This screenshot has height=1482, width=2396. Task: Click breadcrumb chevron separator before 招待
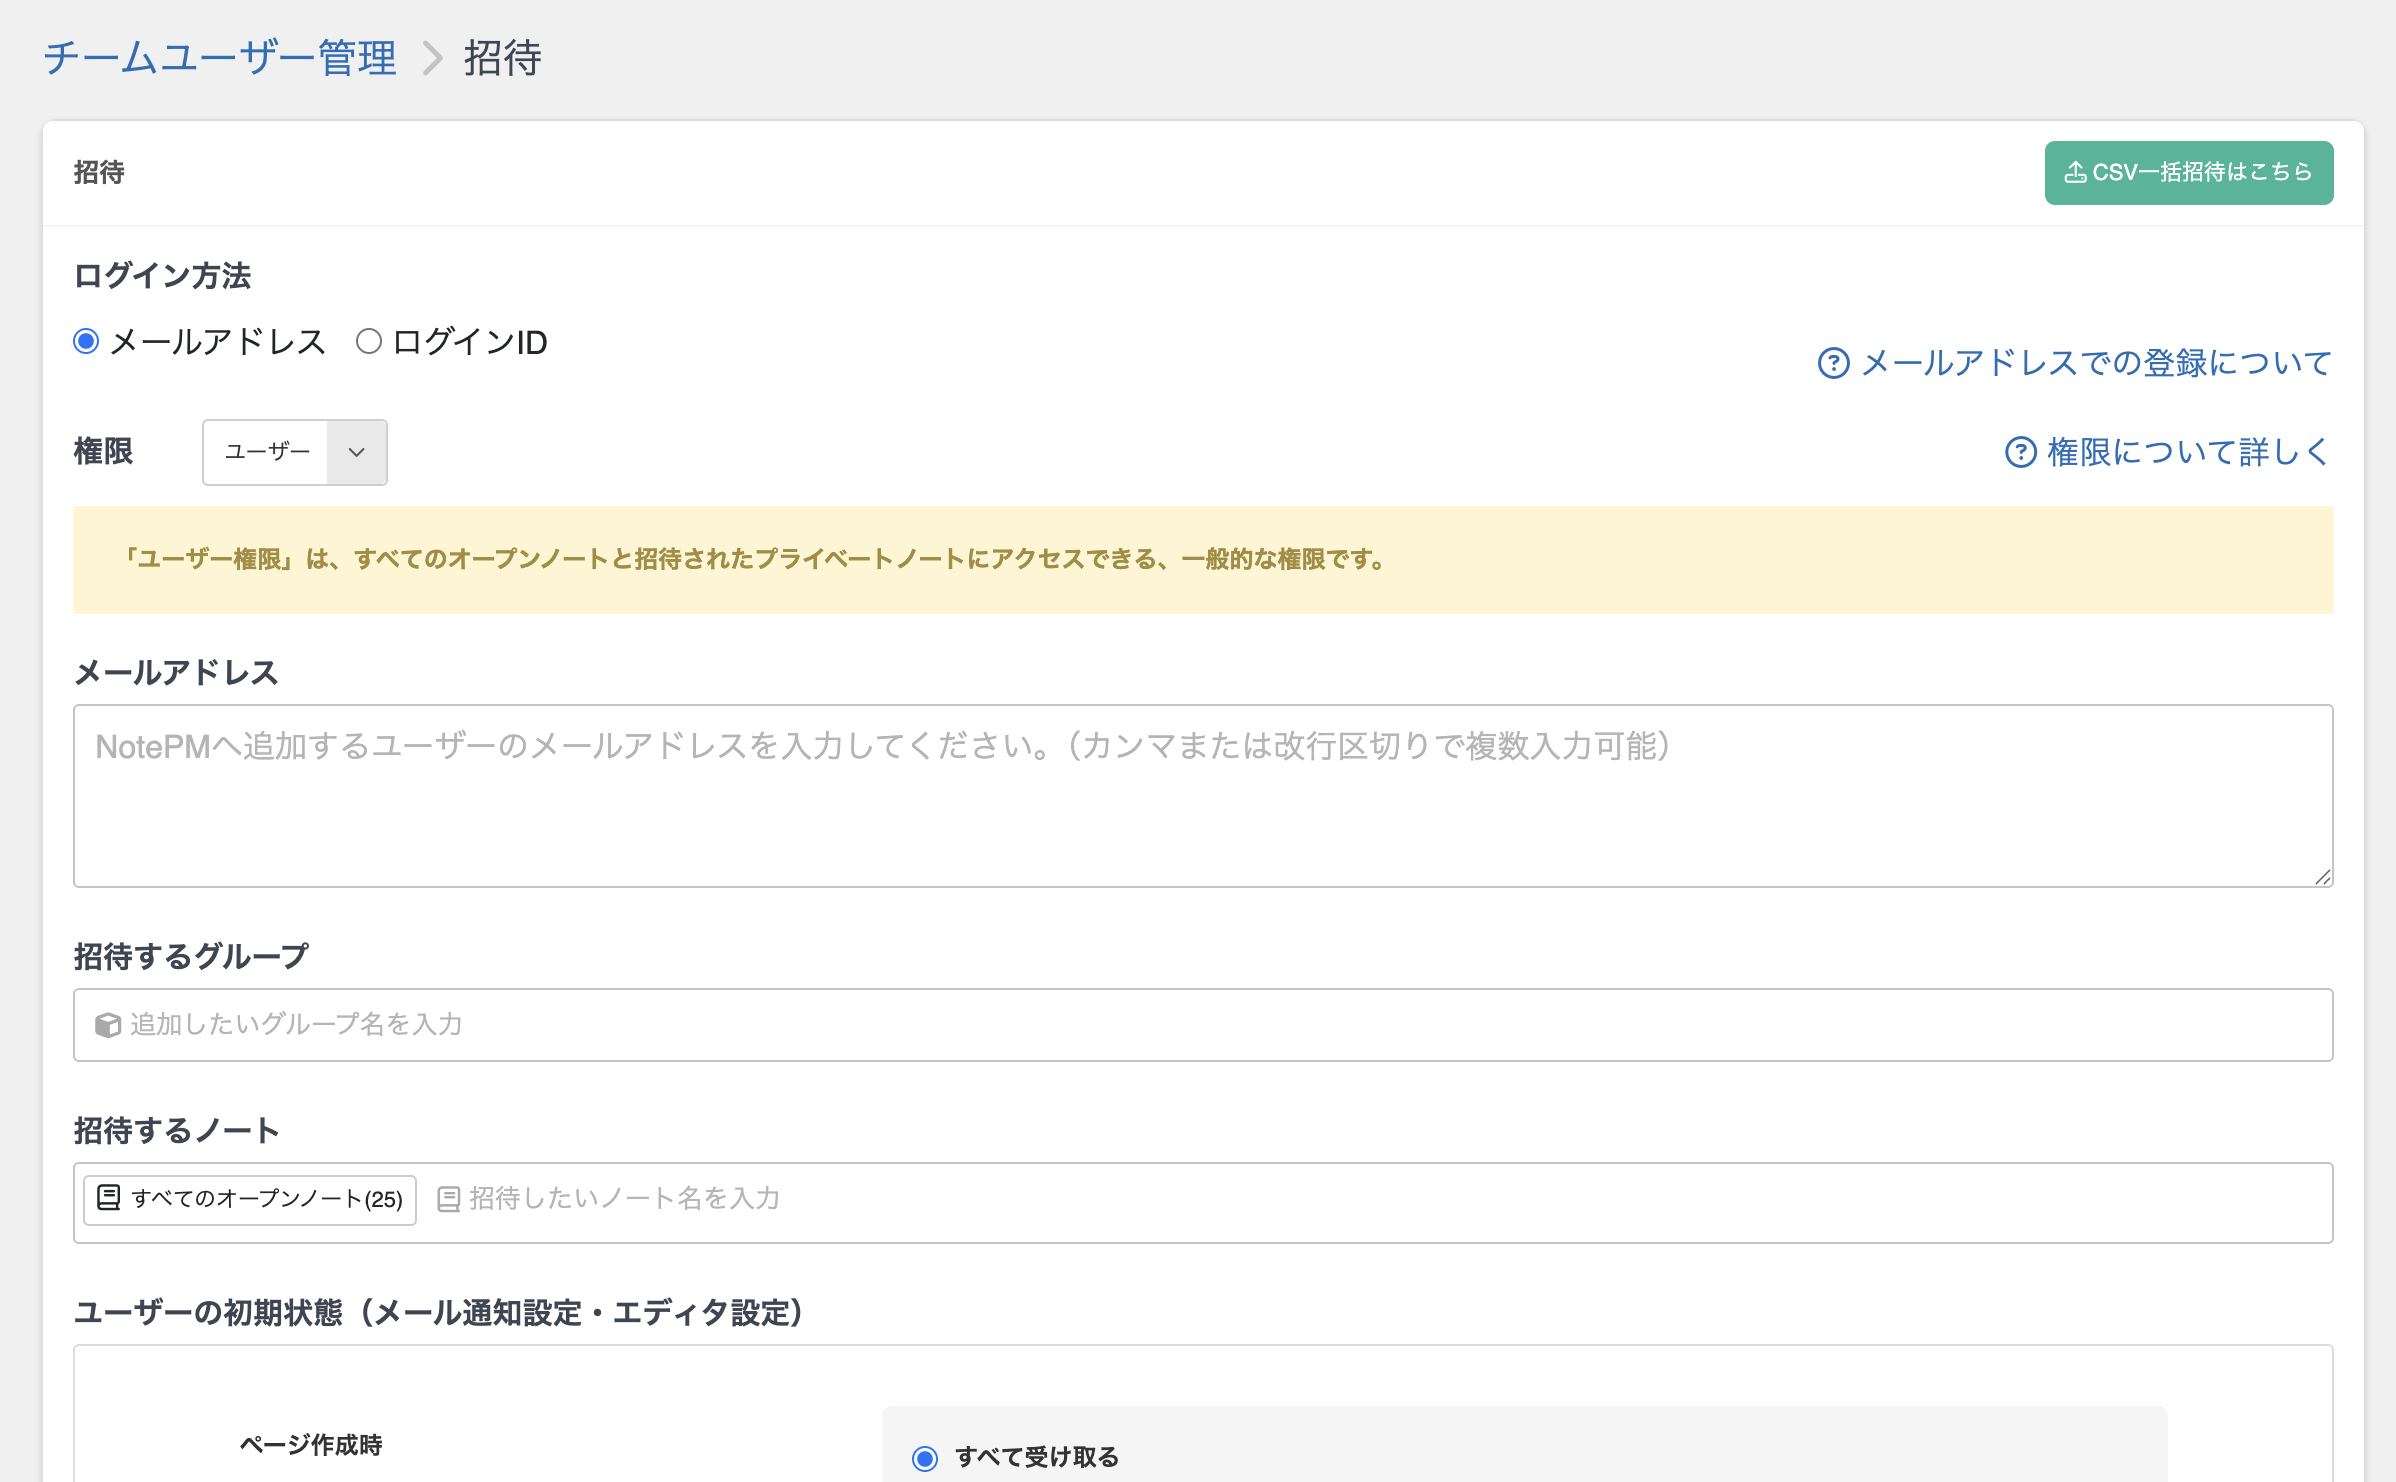coord(432,58)
